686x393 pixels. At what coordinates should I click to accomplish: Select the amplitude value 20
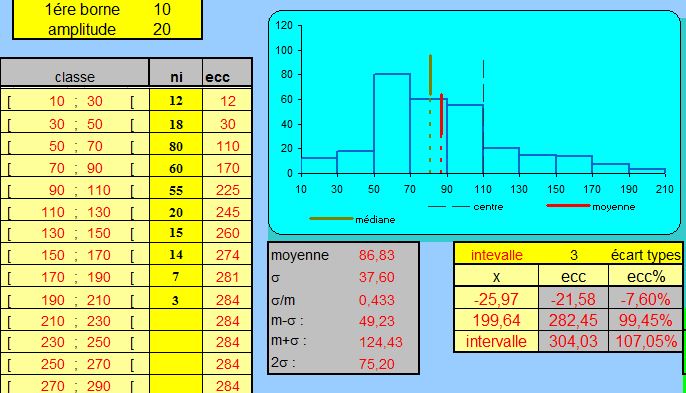[x=162, y=29]
